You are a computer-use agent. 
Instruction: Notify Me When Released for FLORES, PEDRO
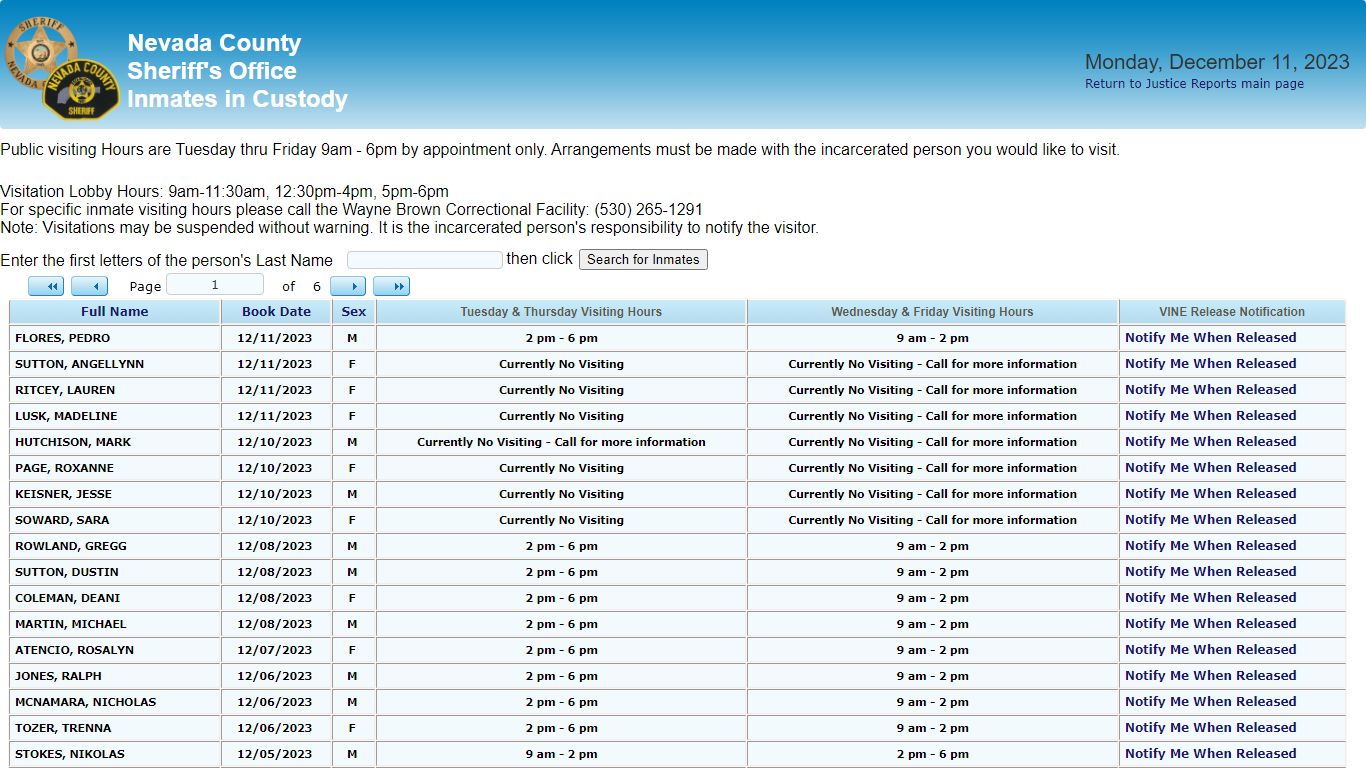click(1210, 338)
